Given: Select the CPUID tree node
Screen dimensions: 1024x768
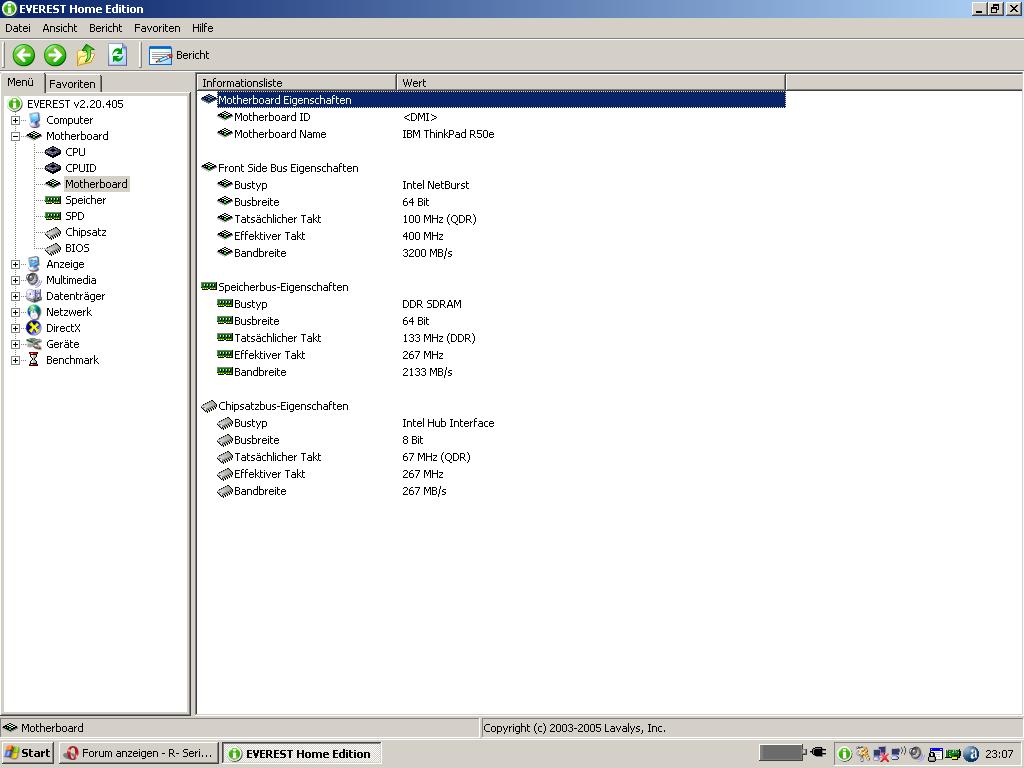Looking at the screenshot, I should point(80,168).
